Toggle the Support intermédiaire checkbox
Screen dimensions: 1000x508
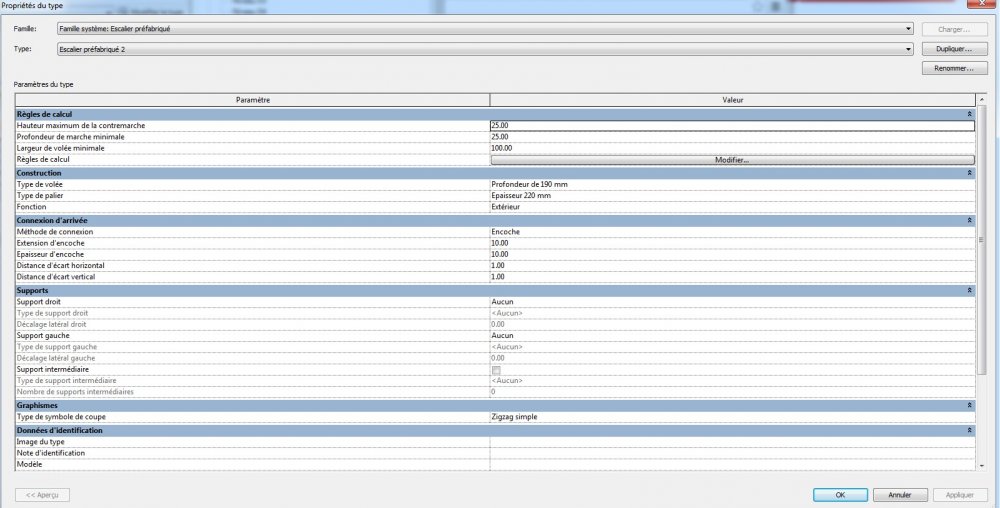[x=496, y=370]
